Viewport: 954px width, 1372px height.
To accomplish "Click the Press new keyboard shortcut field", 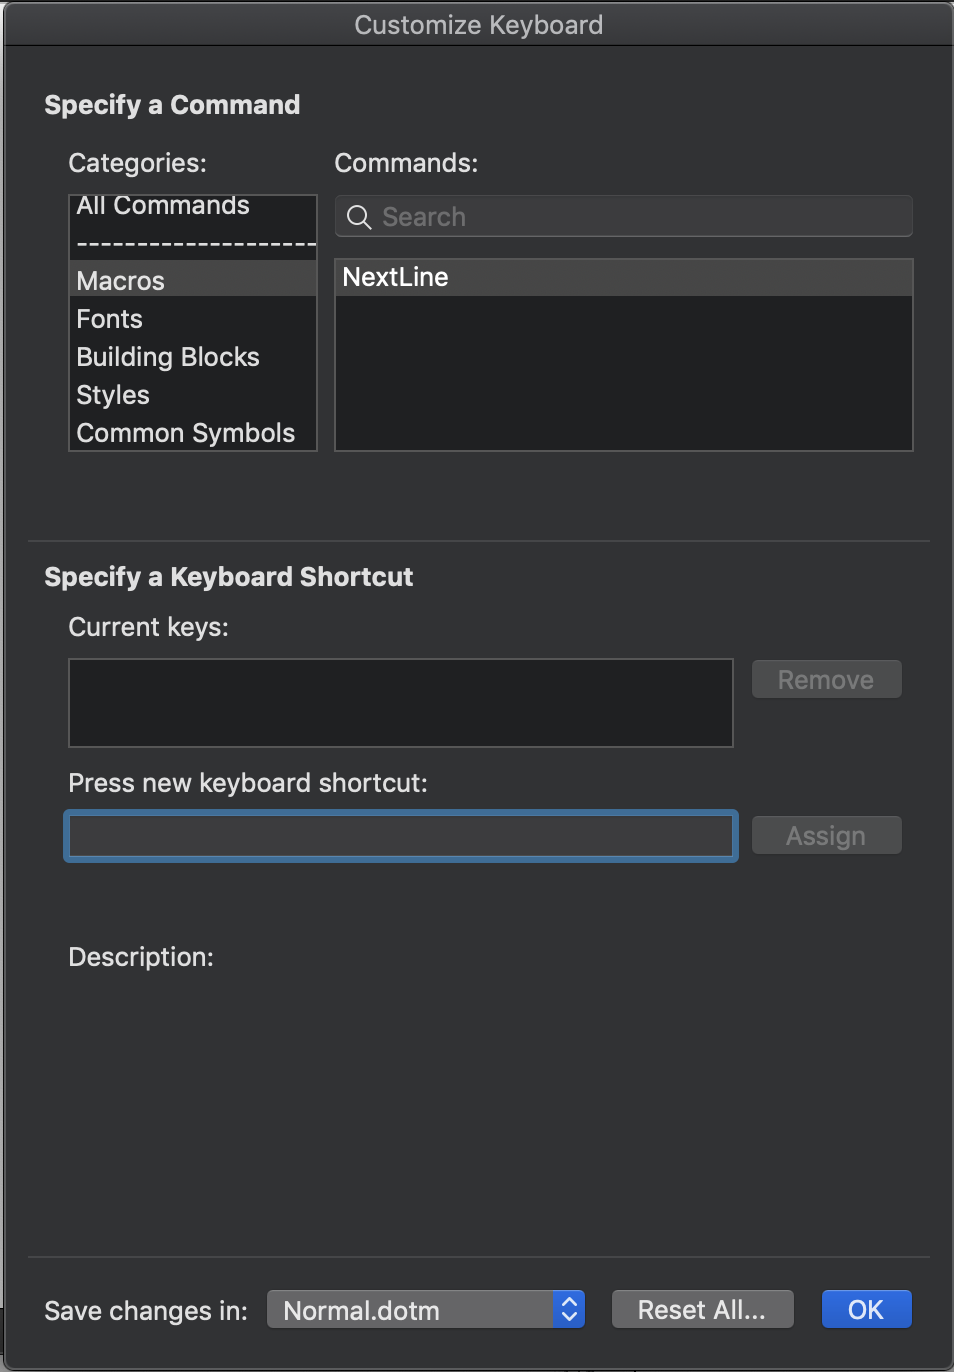I will point(400,836).
